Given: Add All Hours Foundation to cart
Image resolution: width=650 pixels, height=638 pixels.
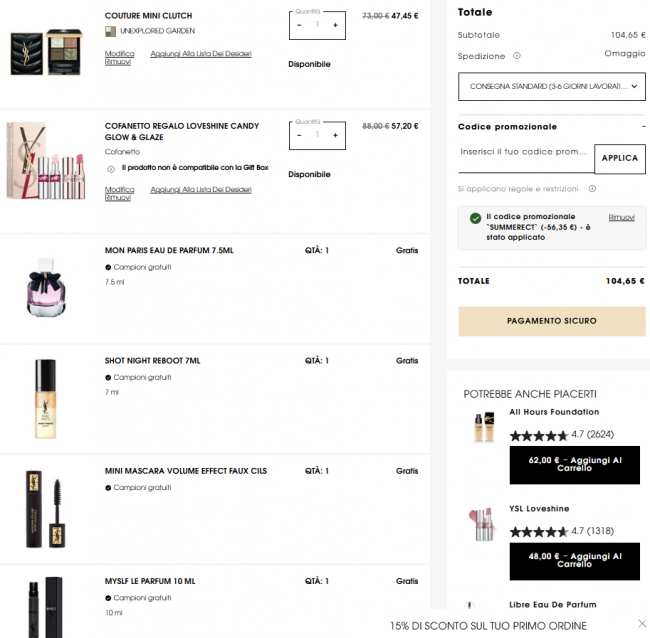Looking at the screenshot, I should (575, 465).
